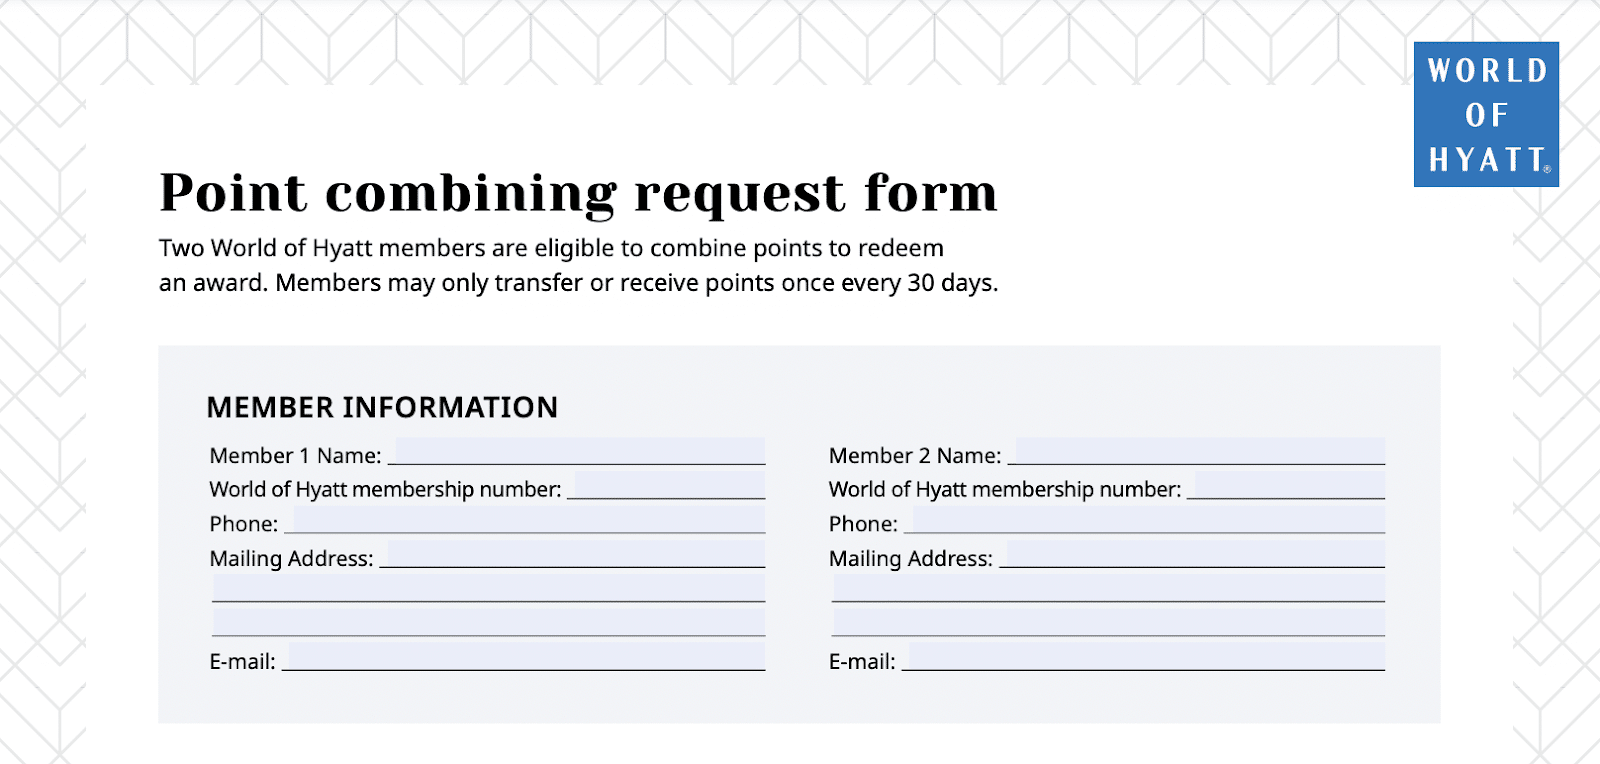Screen dimensions: 1600x764
Task: Click Member 2 Mailing Address third line
Action: click(x=1108, y=622)
